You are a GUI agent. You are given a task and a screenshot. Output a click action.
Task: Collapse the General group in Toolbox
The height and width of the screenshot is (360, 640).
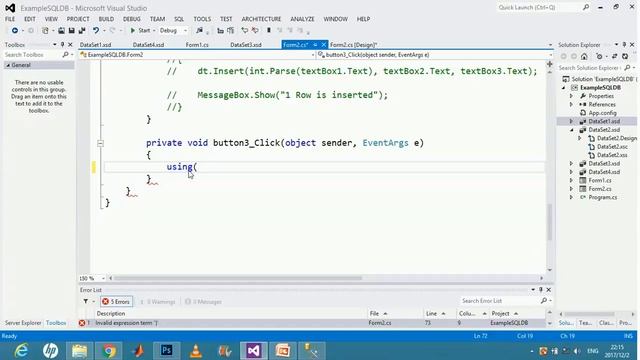[8, 65]
